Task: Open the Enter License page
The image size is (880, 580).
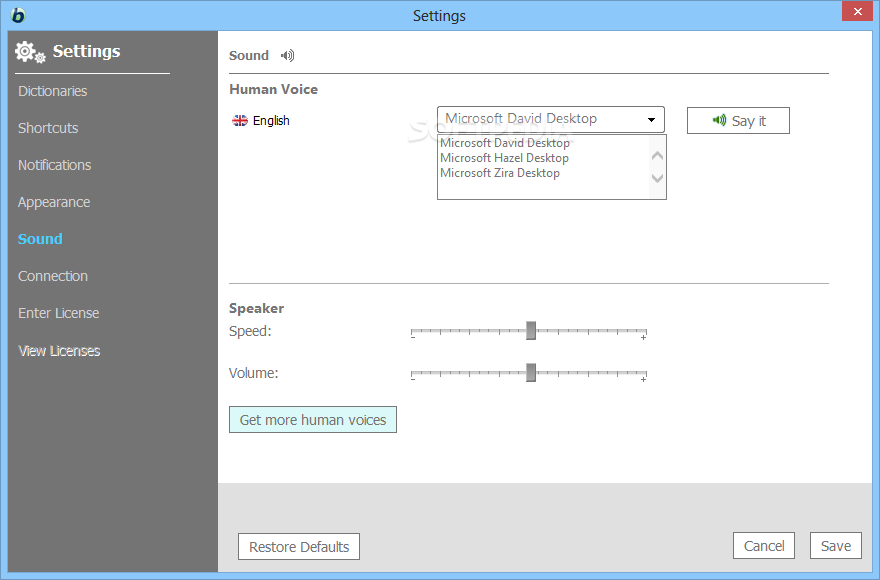Action: pos(58,313)
